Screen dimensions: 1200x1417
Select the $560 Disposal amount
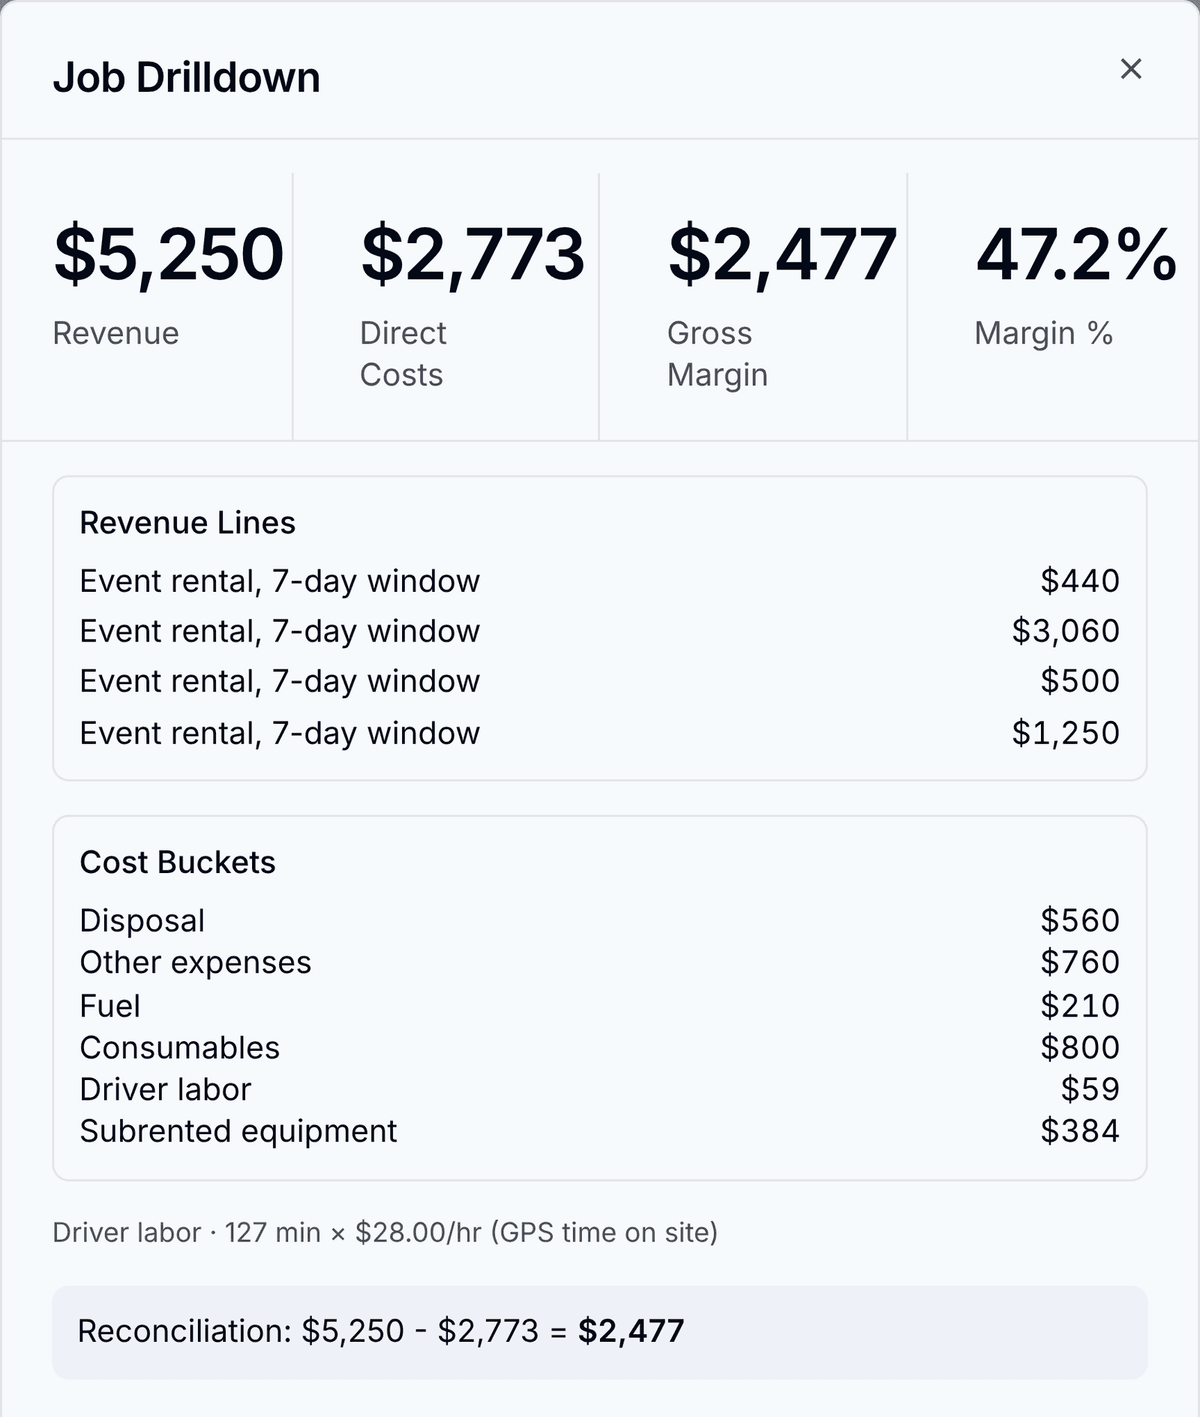pyautogui.click(x=1080, y=920)
